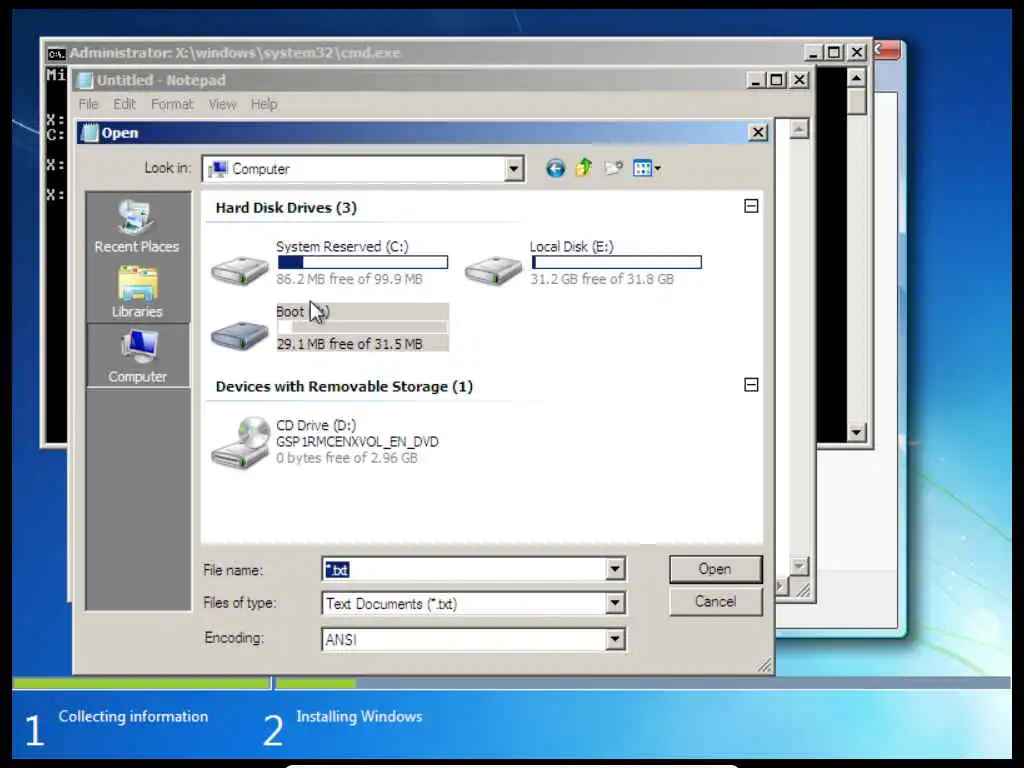Expand the Files of type dropdown
This screenshot has height=768, width=1024.
coord(615,603)
